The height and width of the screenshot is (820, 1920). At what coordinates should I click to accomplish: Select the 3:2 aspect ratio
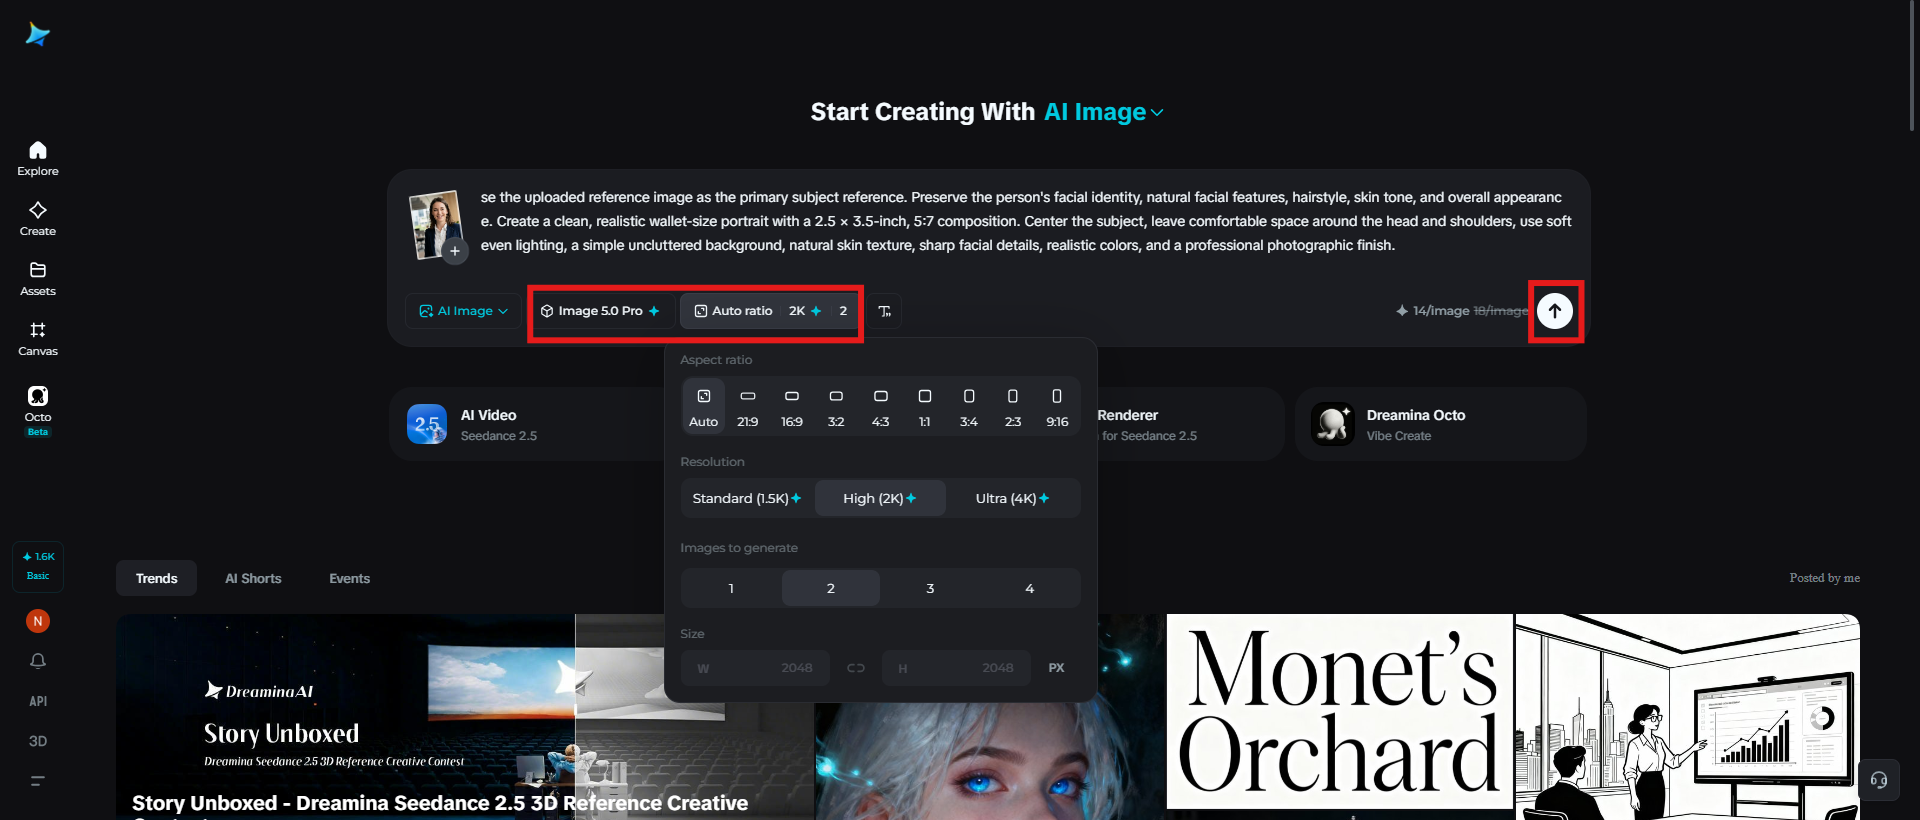pyautogui.click(x=836, y=407)
